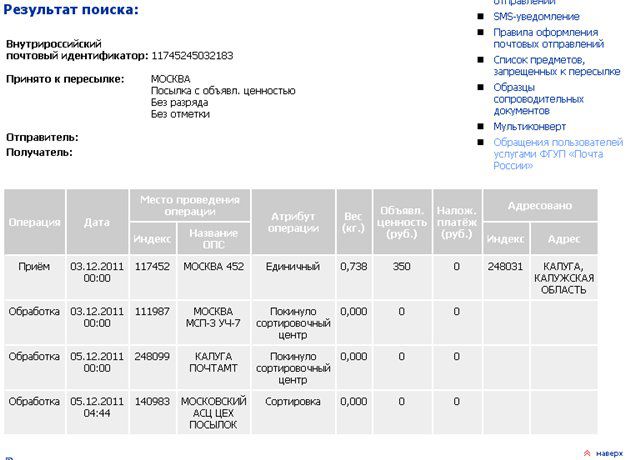Click the Атрибут операции column header

click(293, 222)
